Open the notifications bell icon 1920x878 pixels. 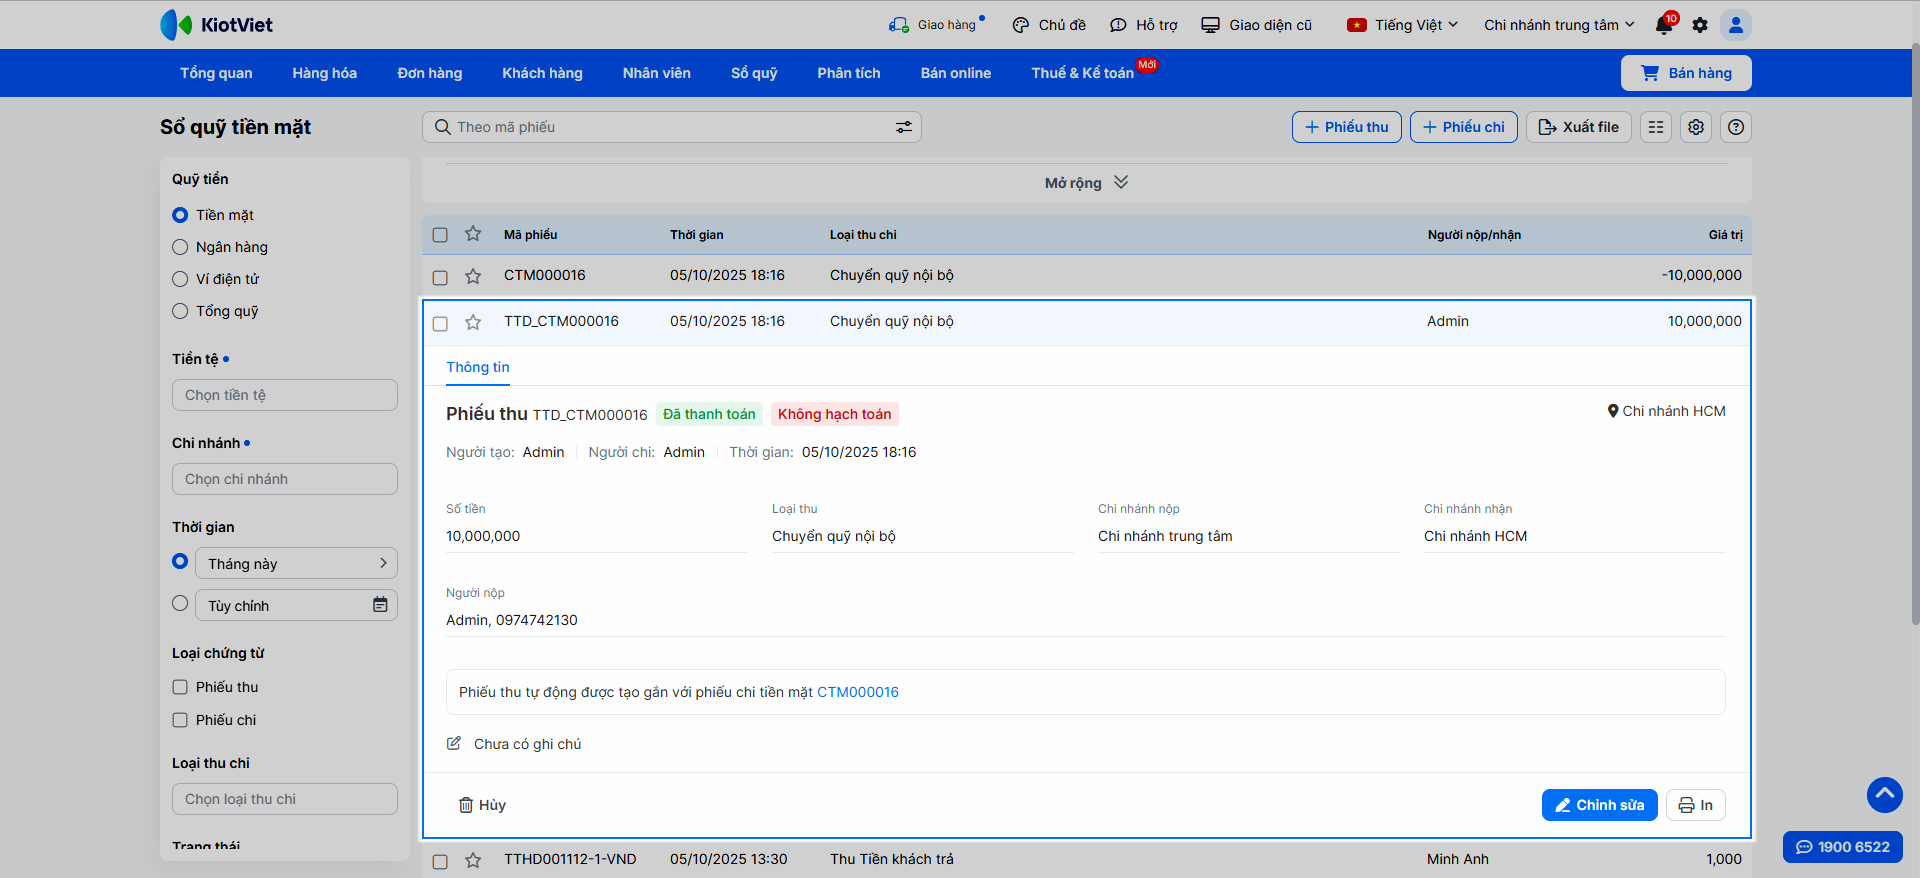tap(1664, 25)
